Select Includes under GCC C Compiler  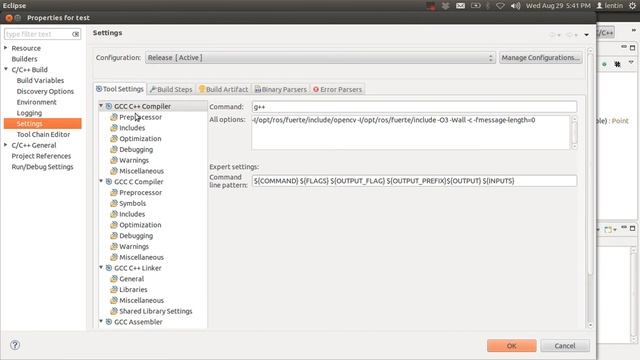click(x=132, y=214)
